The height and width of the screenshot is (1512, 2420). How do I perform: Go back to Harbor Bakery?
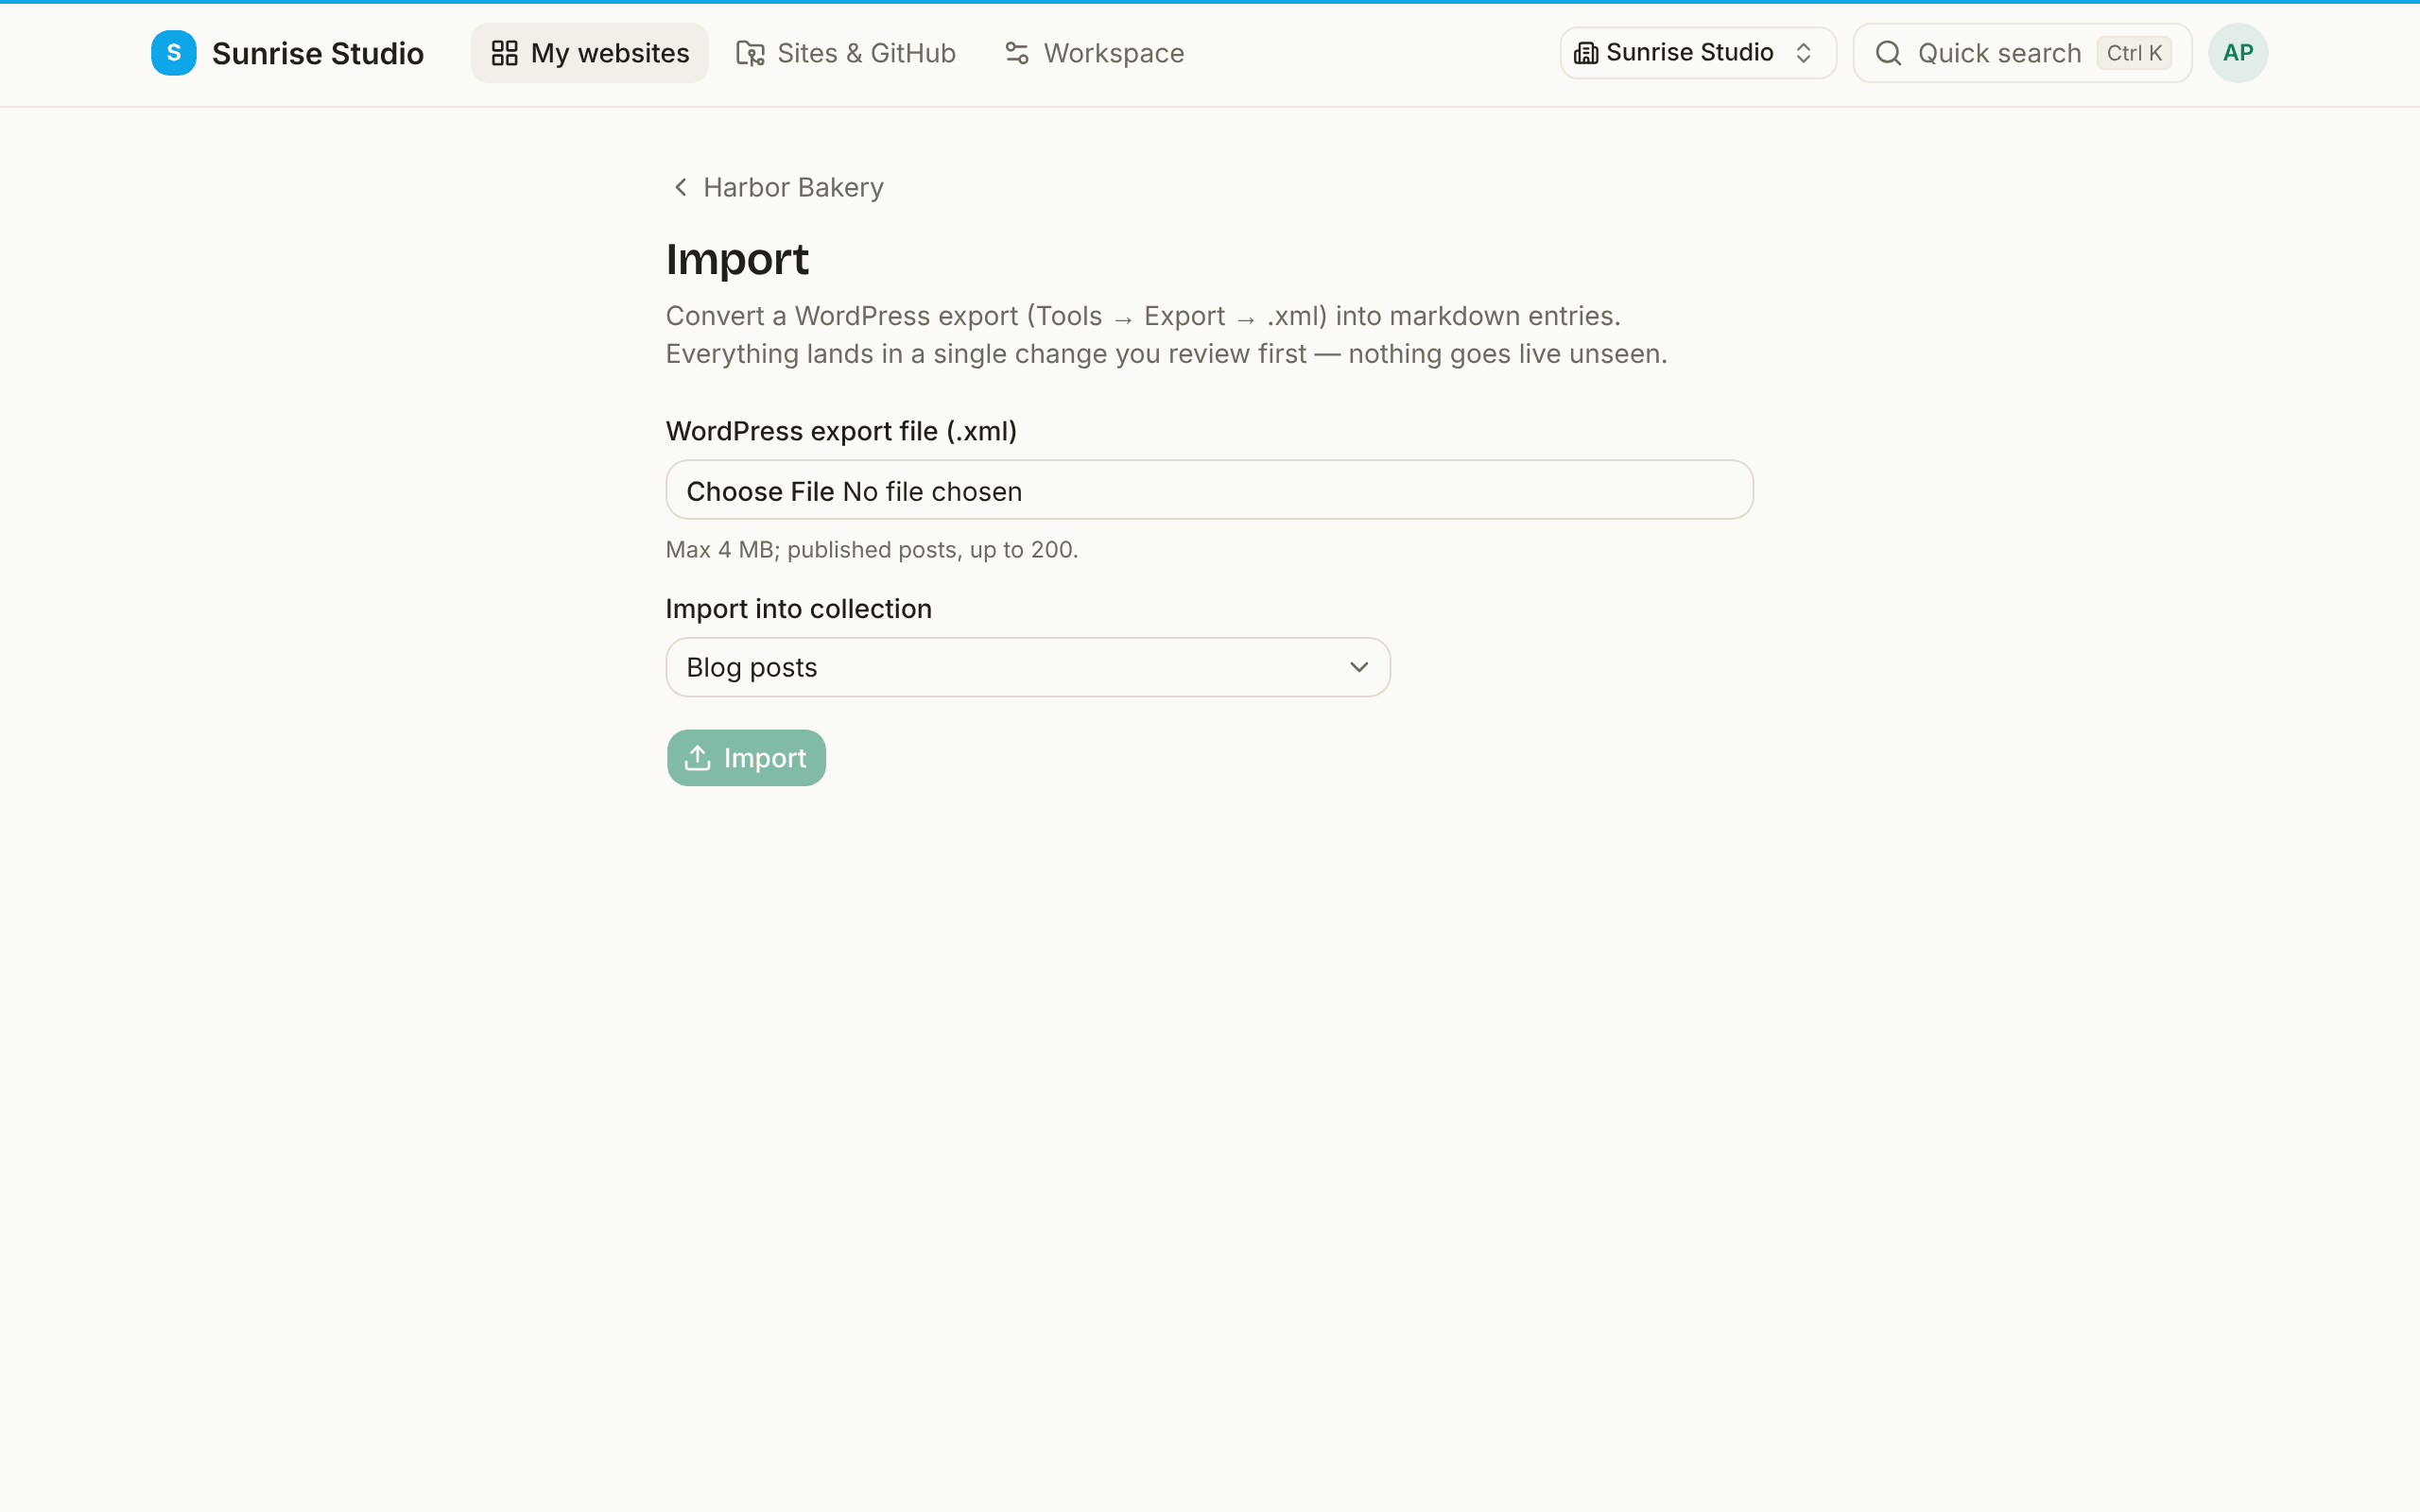pos(778,187)
